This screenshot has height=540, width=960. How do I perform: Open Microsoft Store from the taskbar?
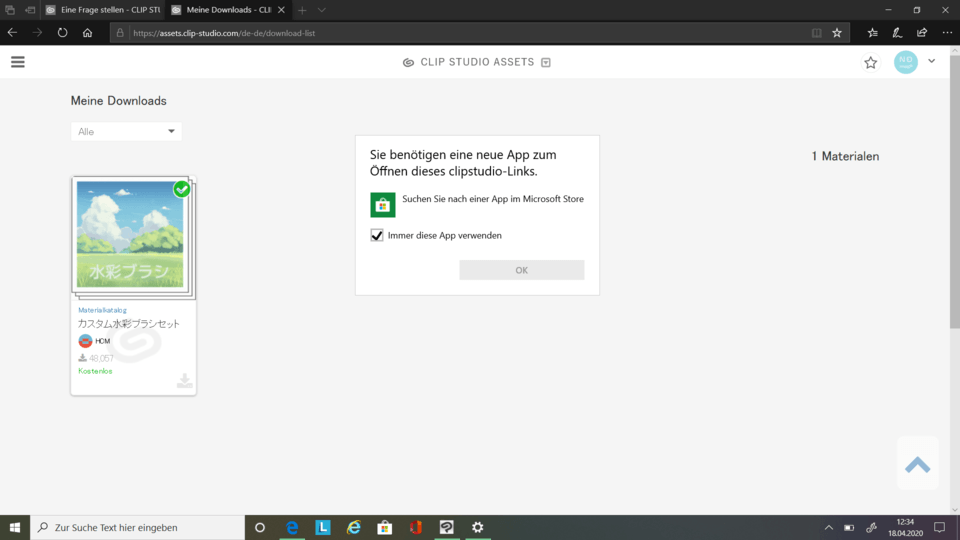384,527
